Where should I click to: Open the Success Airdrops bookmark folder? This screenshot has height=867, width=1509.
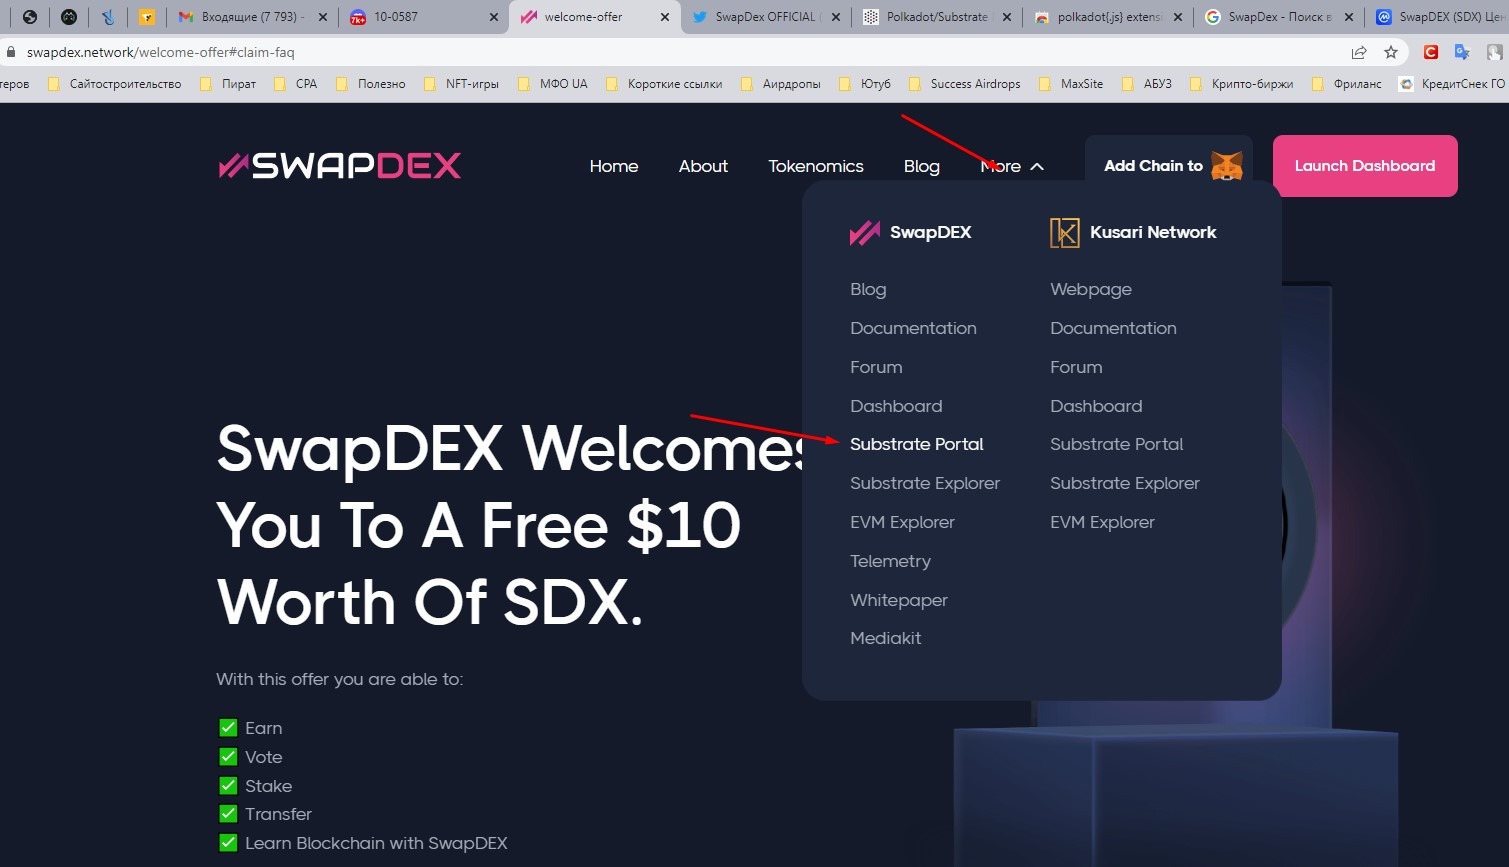[x=965, y=84]
